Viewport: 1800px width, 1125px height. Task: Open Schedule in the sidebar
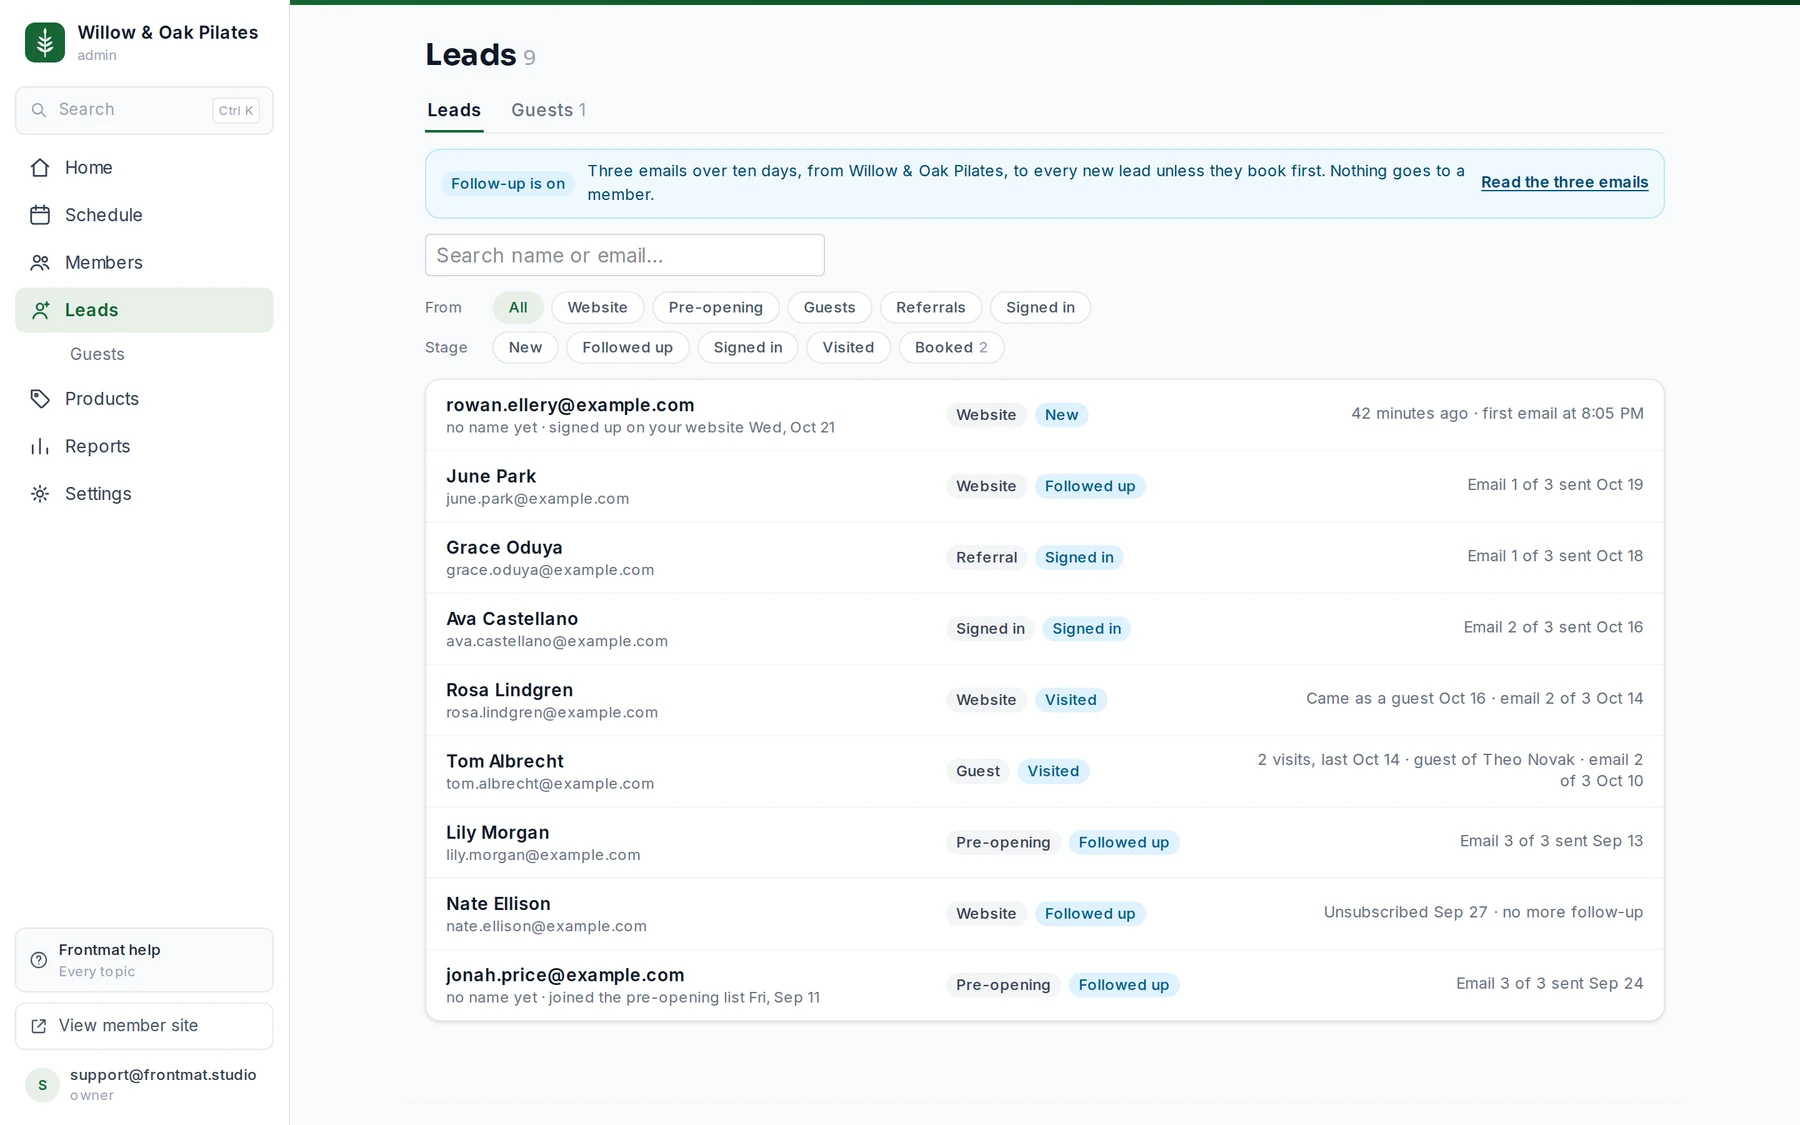point(144,215)
